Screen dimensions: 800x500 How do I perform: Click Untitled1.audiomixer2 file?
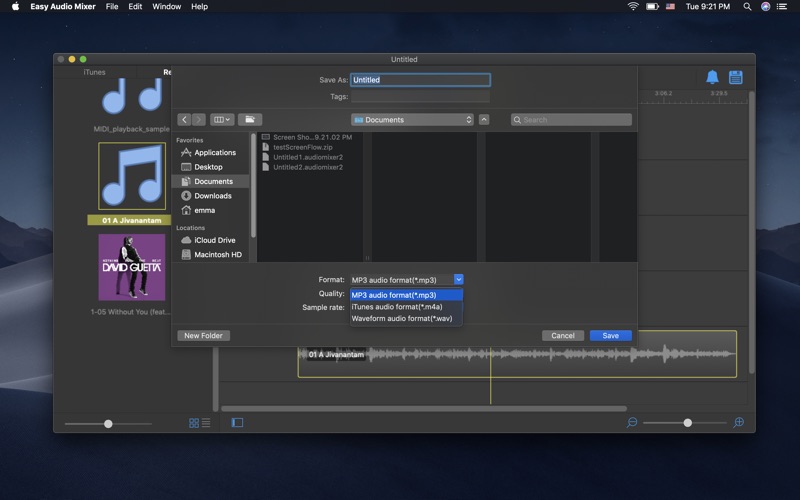point(302,157)
